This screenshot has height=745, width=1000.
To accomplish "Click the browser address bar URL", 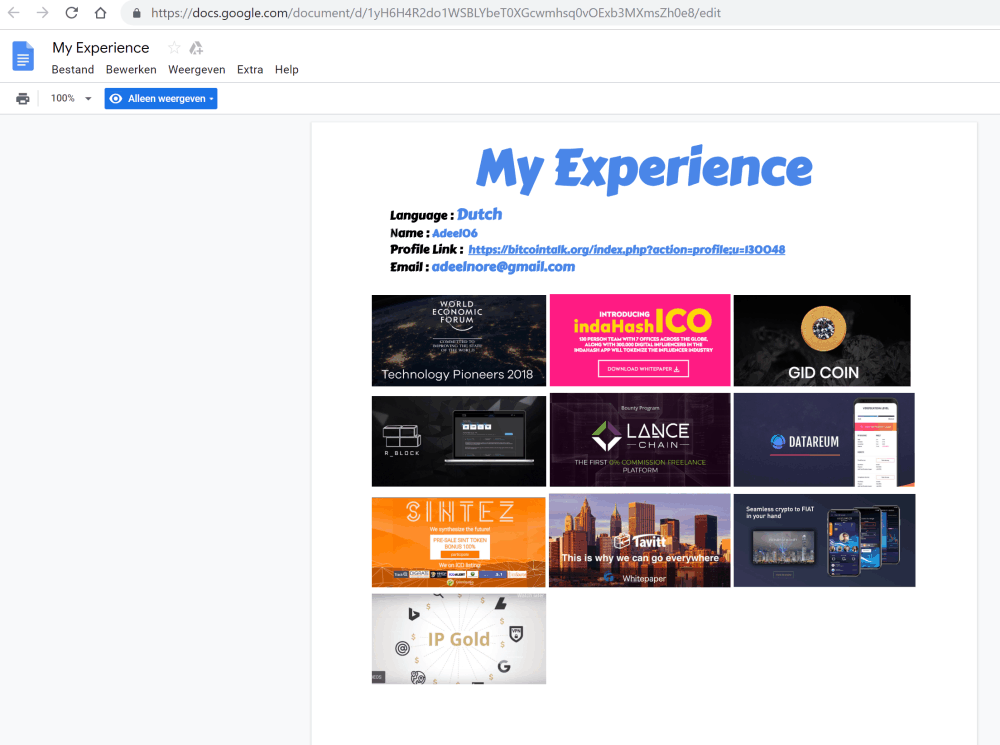I will (x=436, y=13).
